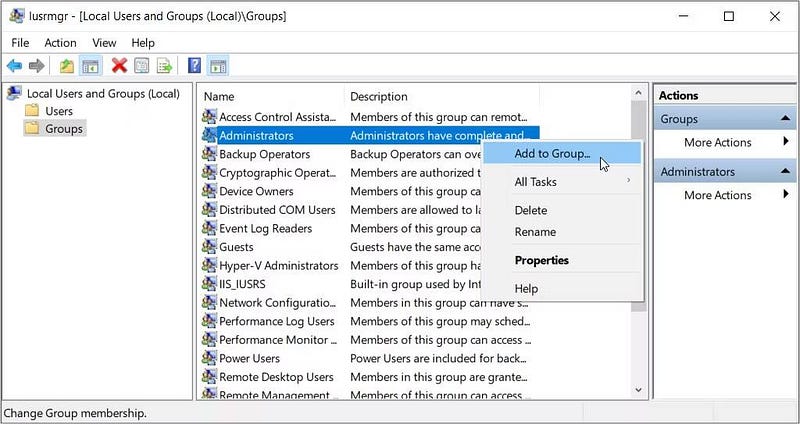Click the scroll down arrow in groups list
800x424 pixels.
pyautogui.click(x=638, y=390)
